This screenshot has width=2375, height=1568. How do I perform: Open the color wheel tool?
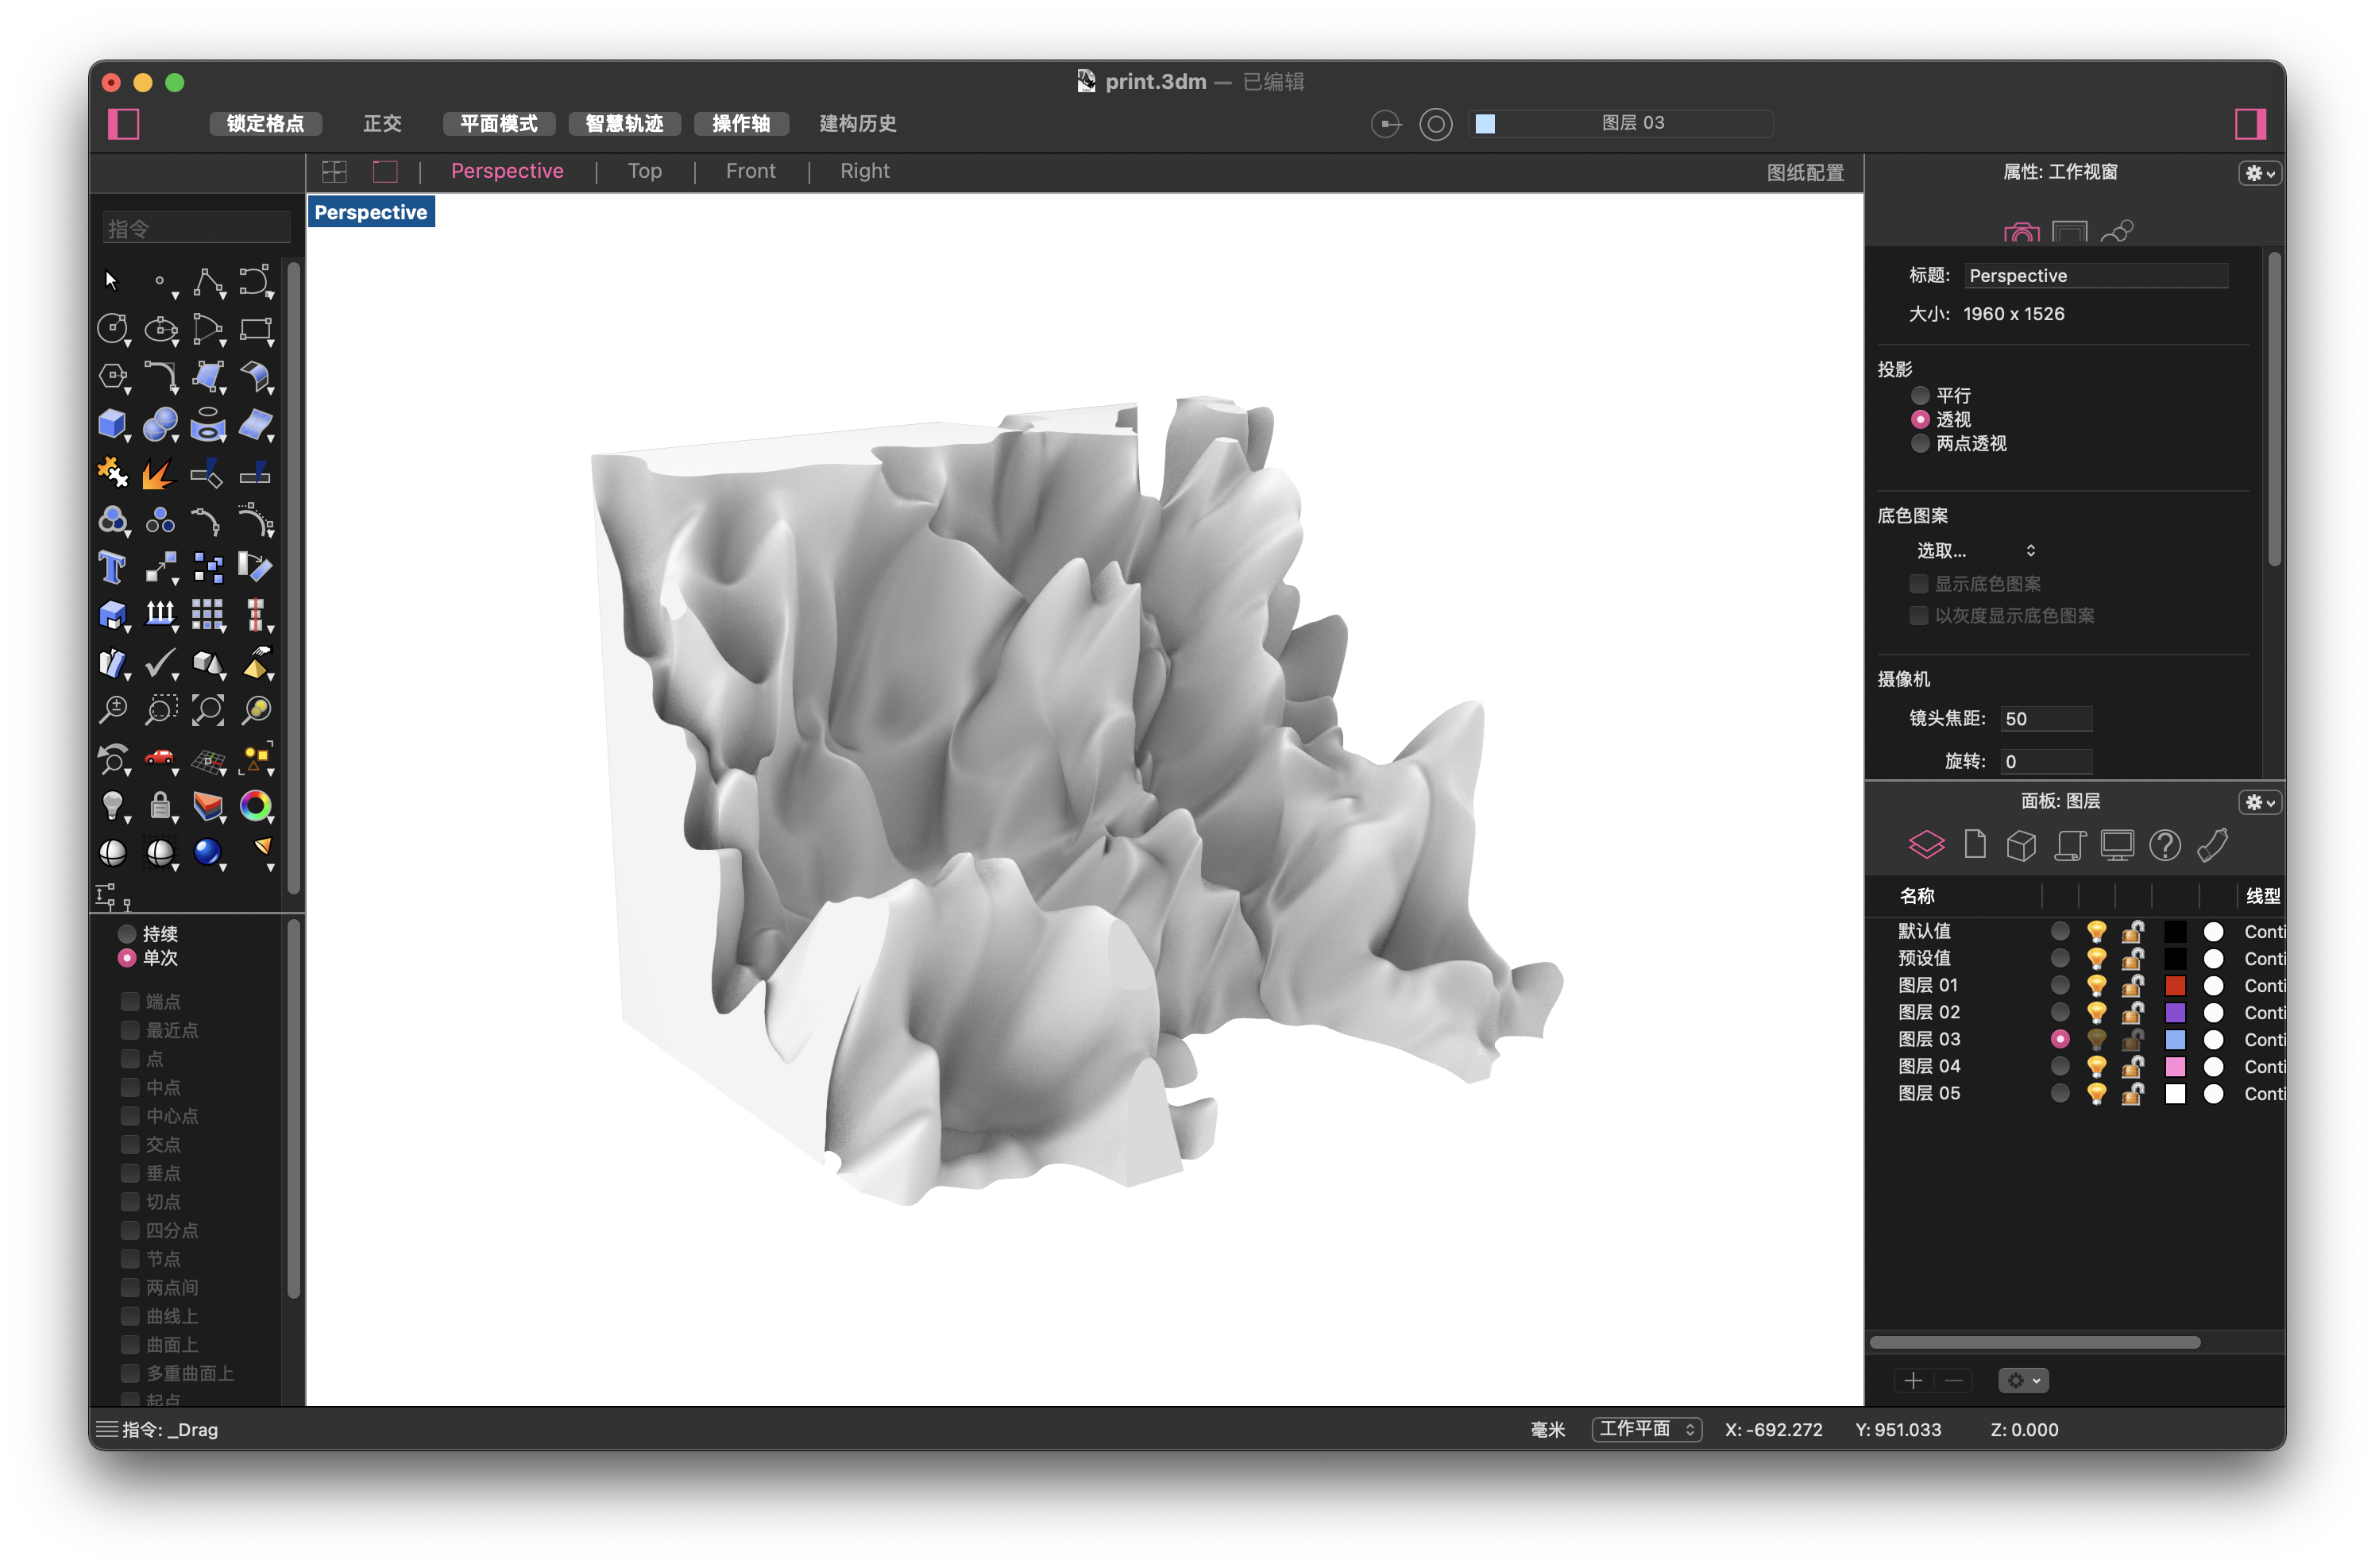(x=256, y=805)
